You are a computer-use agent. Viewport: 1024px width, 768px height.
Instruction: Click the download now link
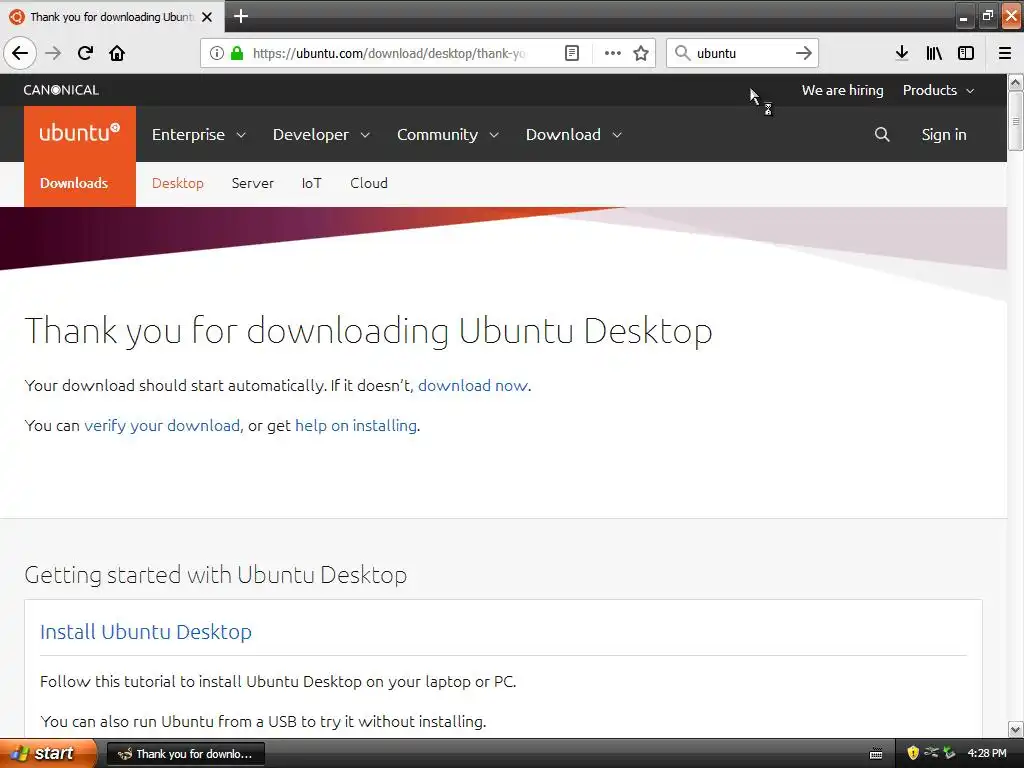pos(473,385)
